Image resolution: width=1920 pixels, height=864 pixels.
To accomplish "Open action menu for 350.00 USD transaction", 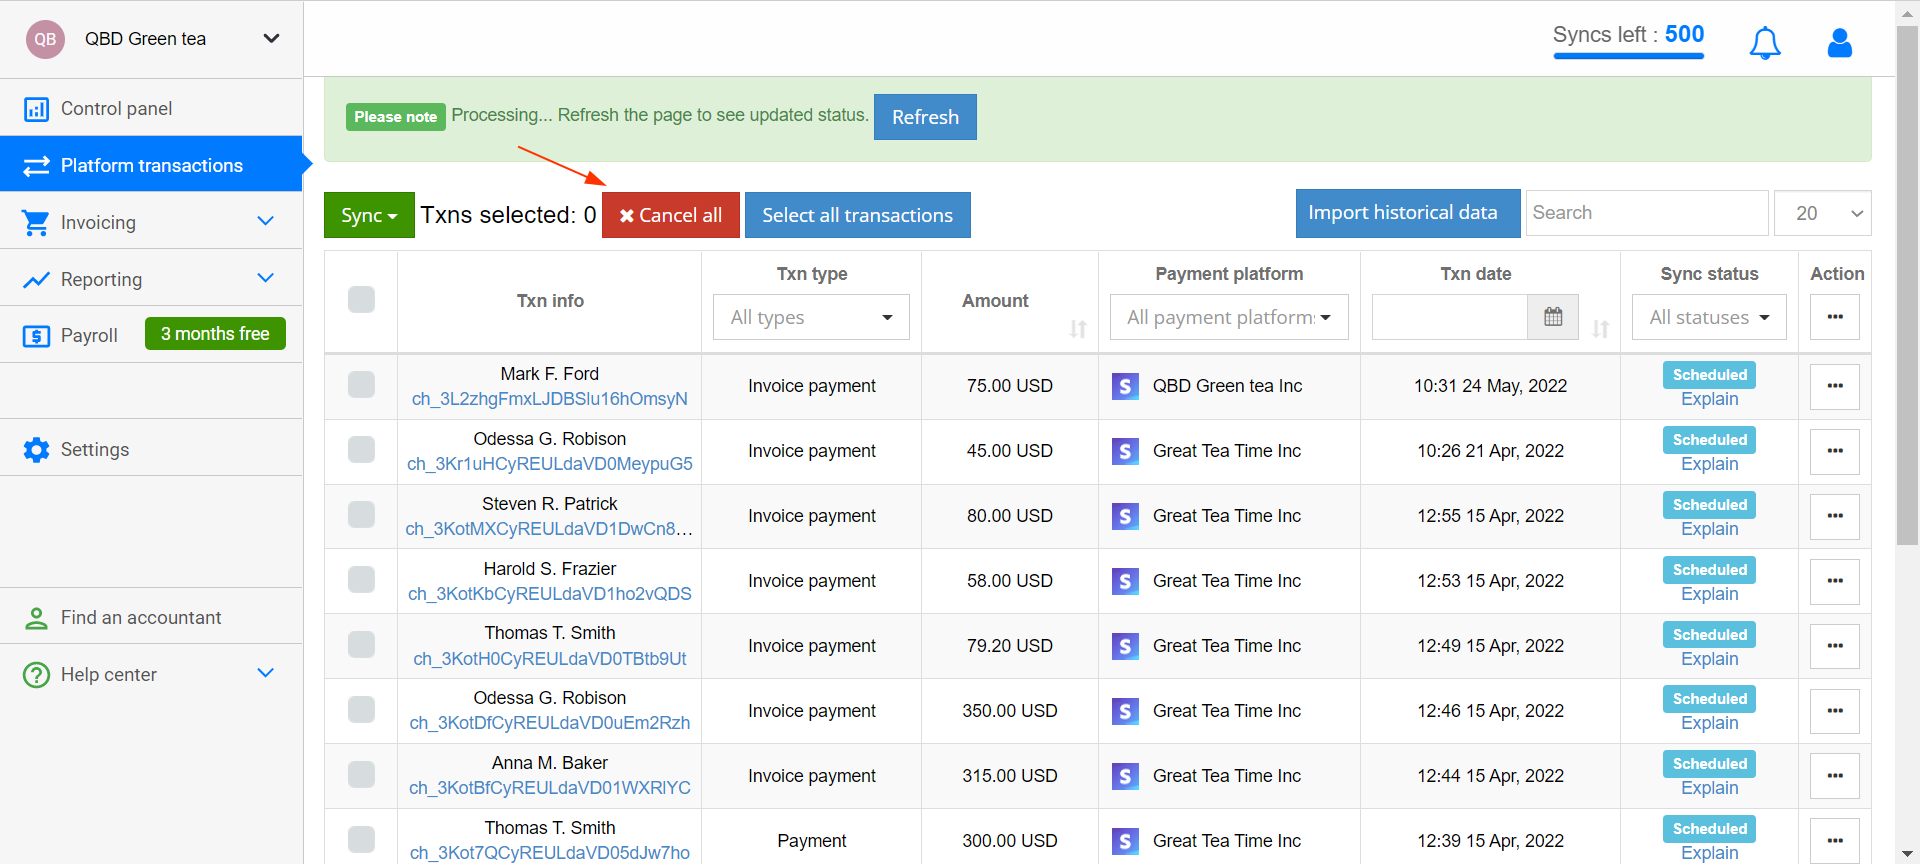I will (x=1835, y=711).
